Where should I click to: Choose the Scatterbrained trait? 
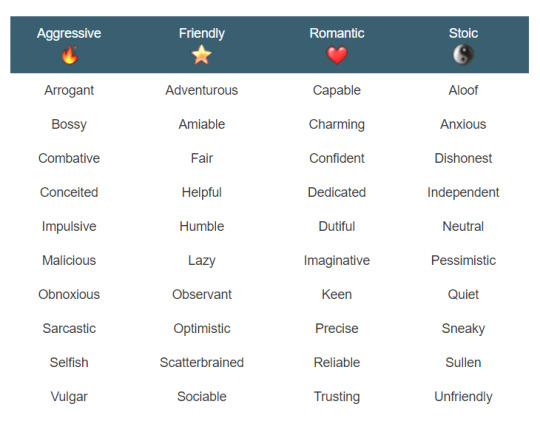201,363
